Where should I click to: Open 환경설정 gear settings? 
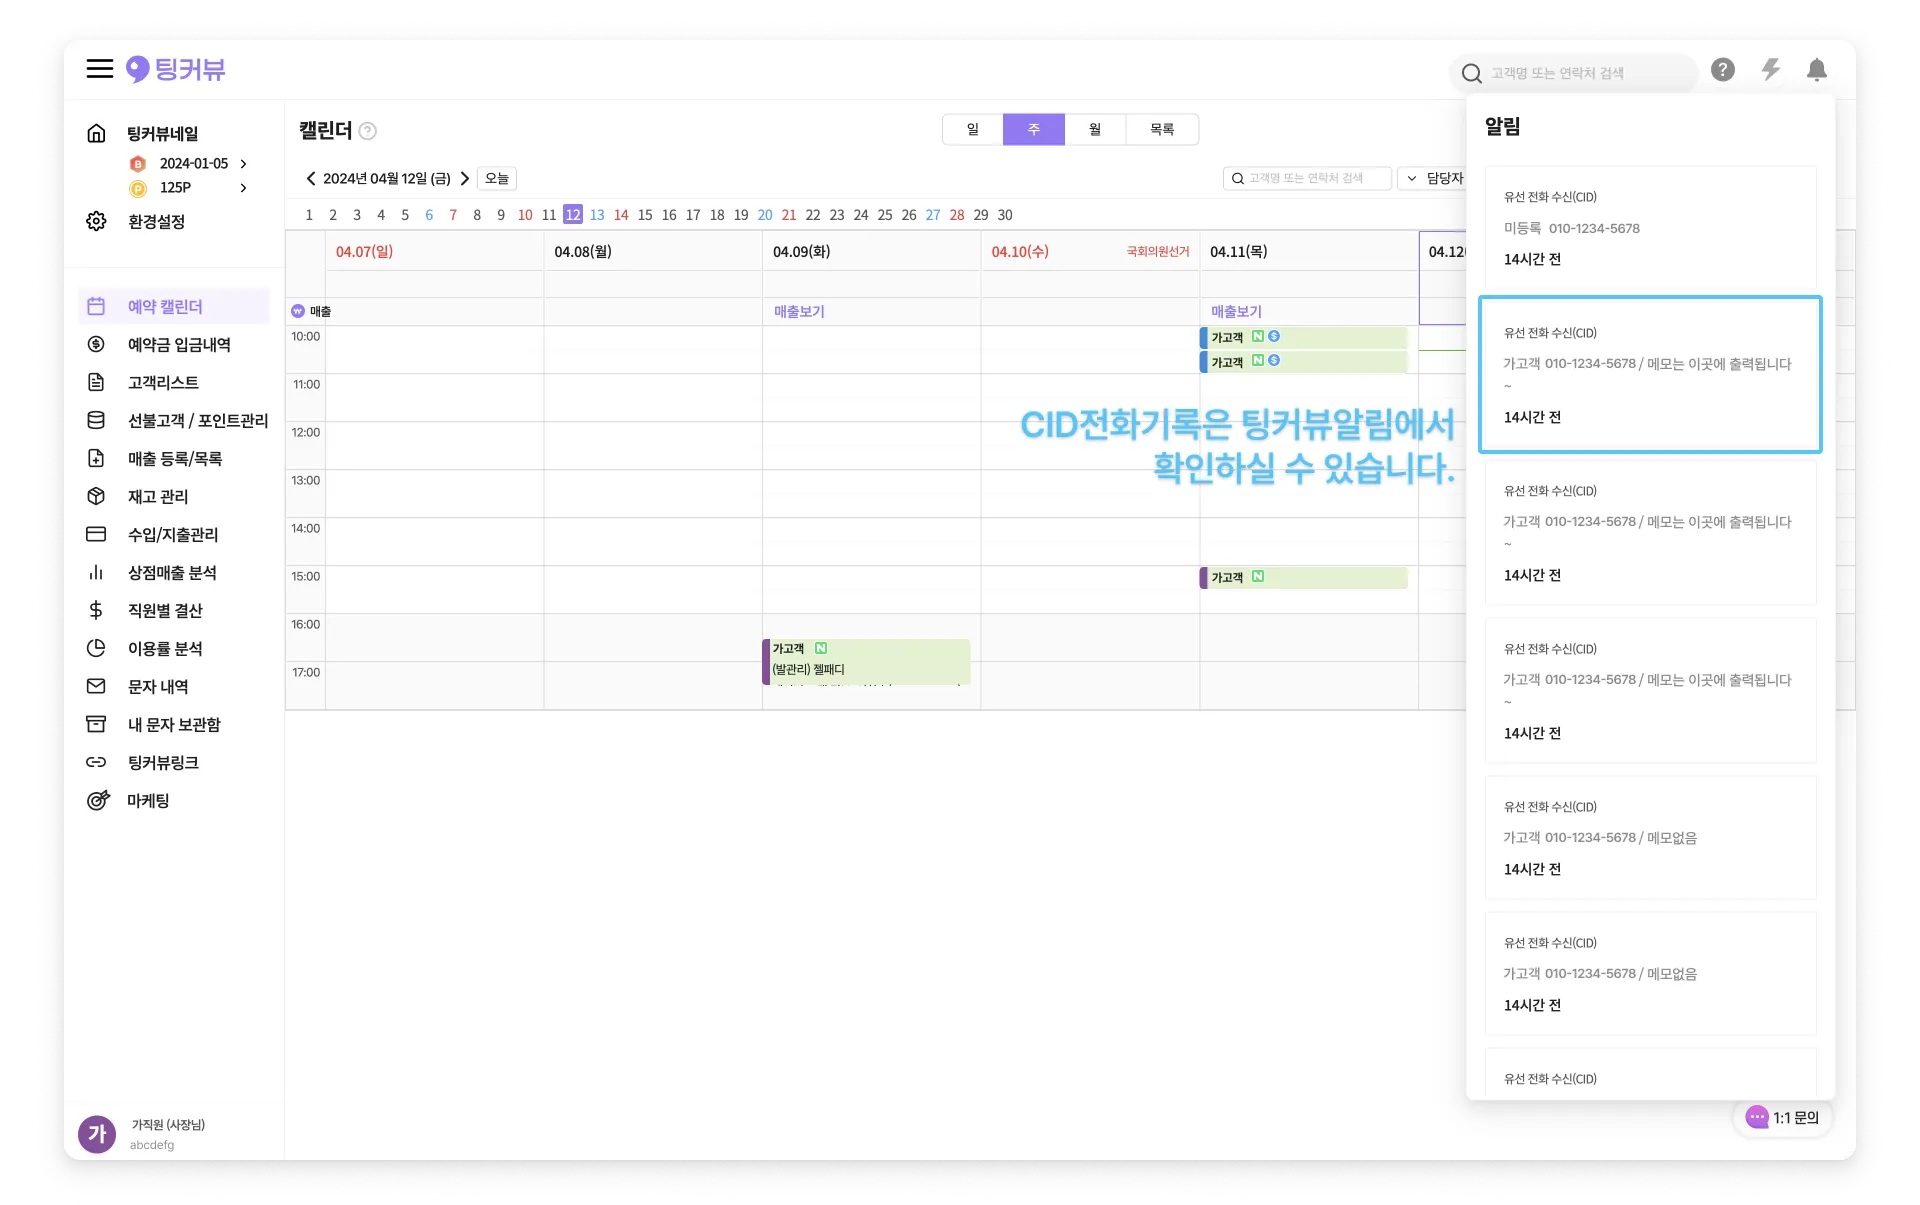96,221
